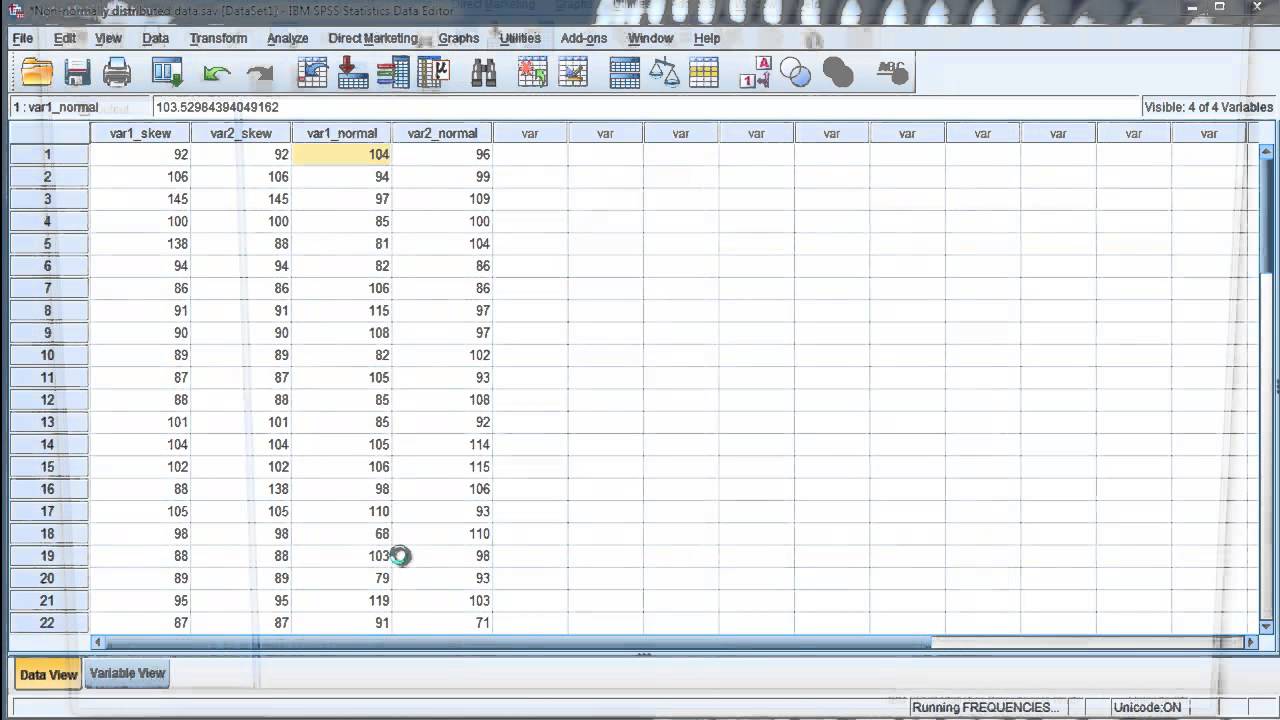This screenshot has width=1280, height=720.
Task: Open the Split File tool
Action: click(x=624, y=72)
